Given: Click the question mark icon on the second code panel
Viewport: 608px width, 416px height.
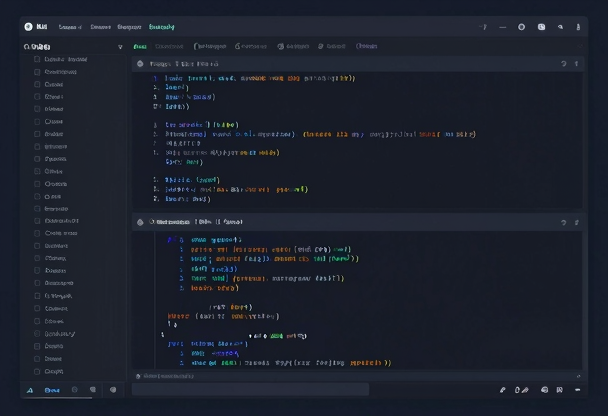Looking at the screenshot, I should point(563,222).
